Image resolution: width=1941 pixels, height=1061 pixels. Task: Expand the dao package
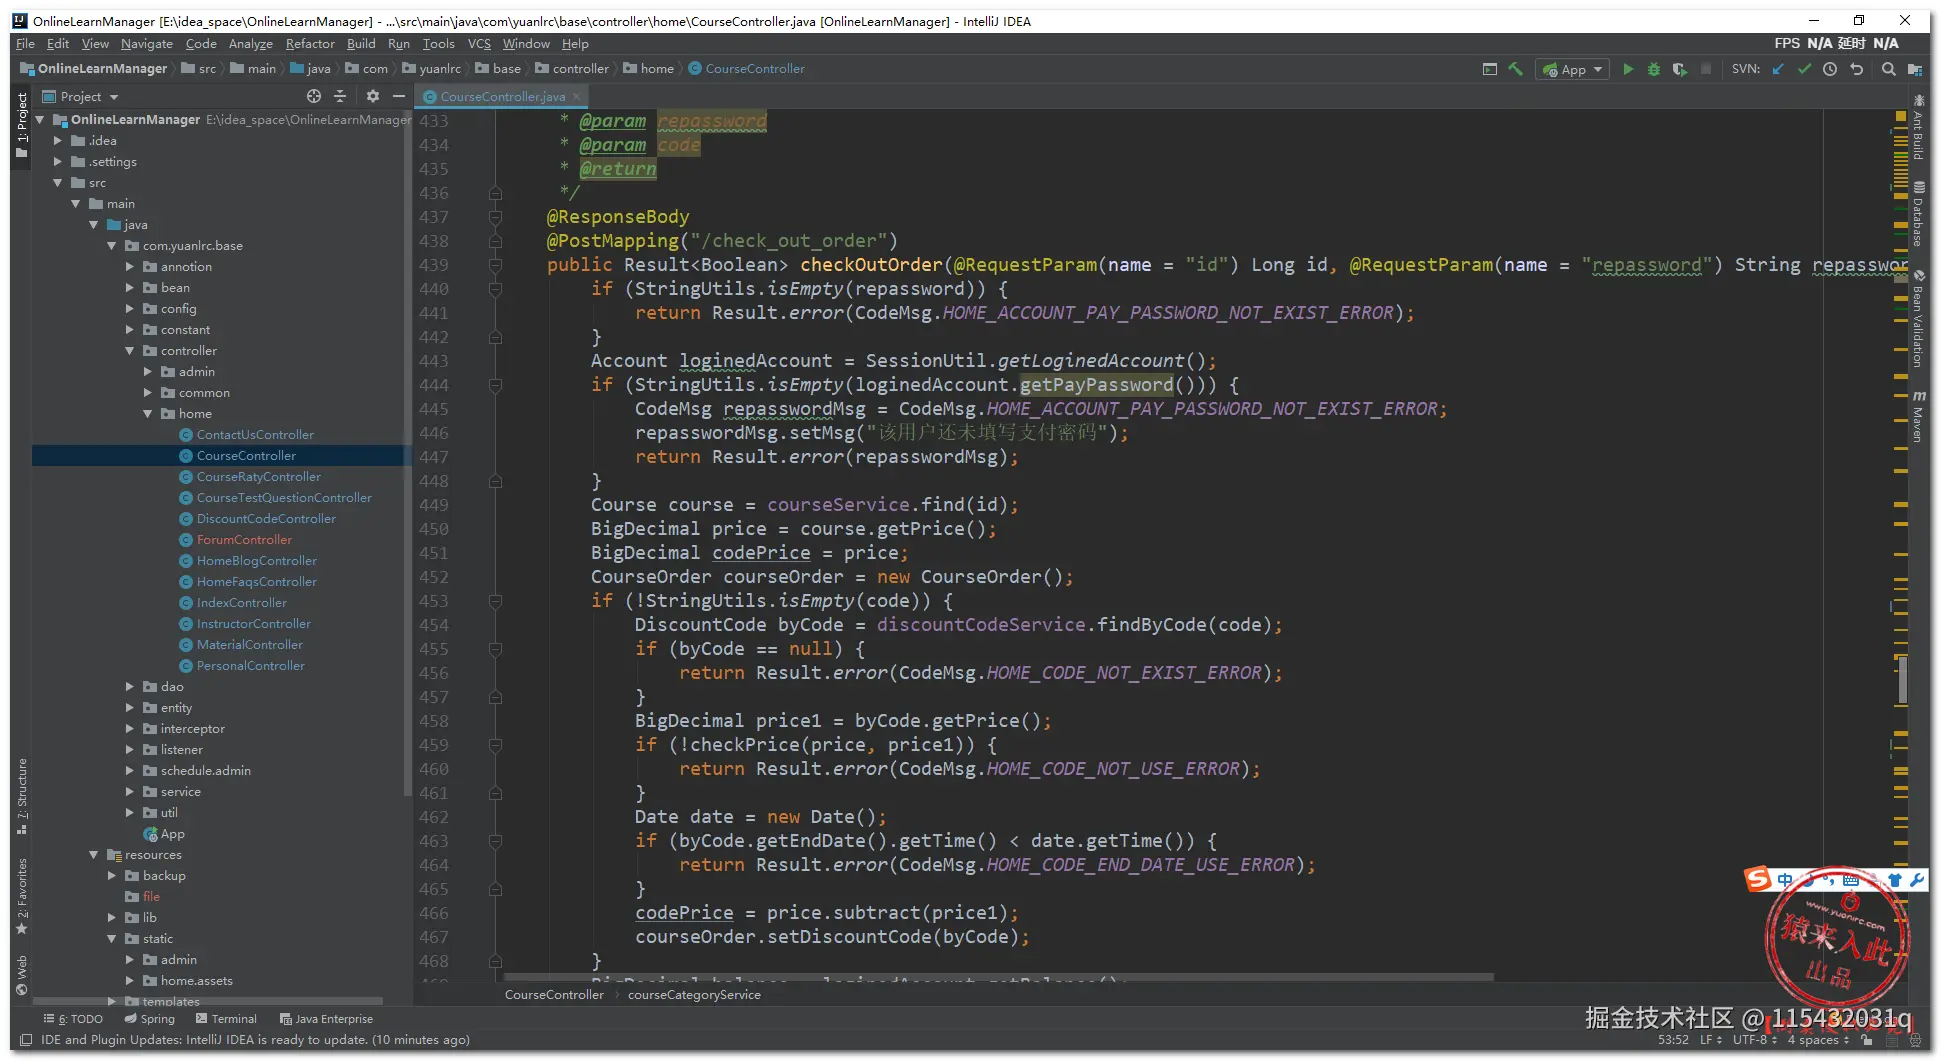130,687
